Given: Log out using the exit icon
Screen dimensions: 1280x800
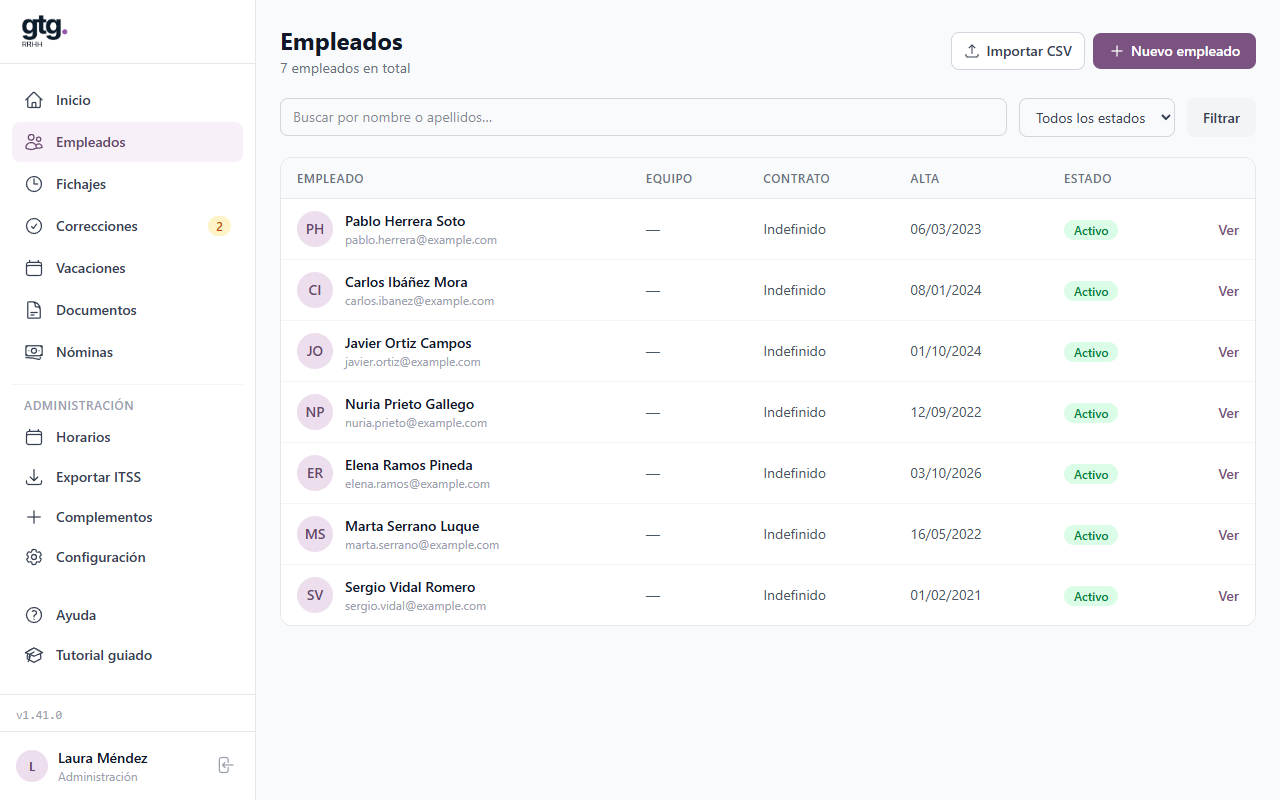Looking at the screenshot, I should click(x=226, y=765).
